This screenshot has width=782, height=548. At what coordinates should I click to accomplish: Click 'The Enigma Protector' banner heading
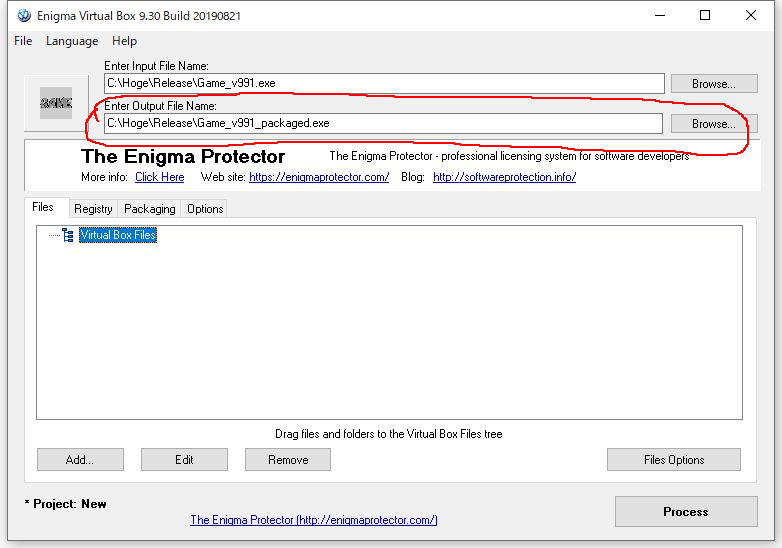pyautogui.click(x=183, y=157)
